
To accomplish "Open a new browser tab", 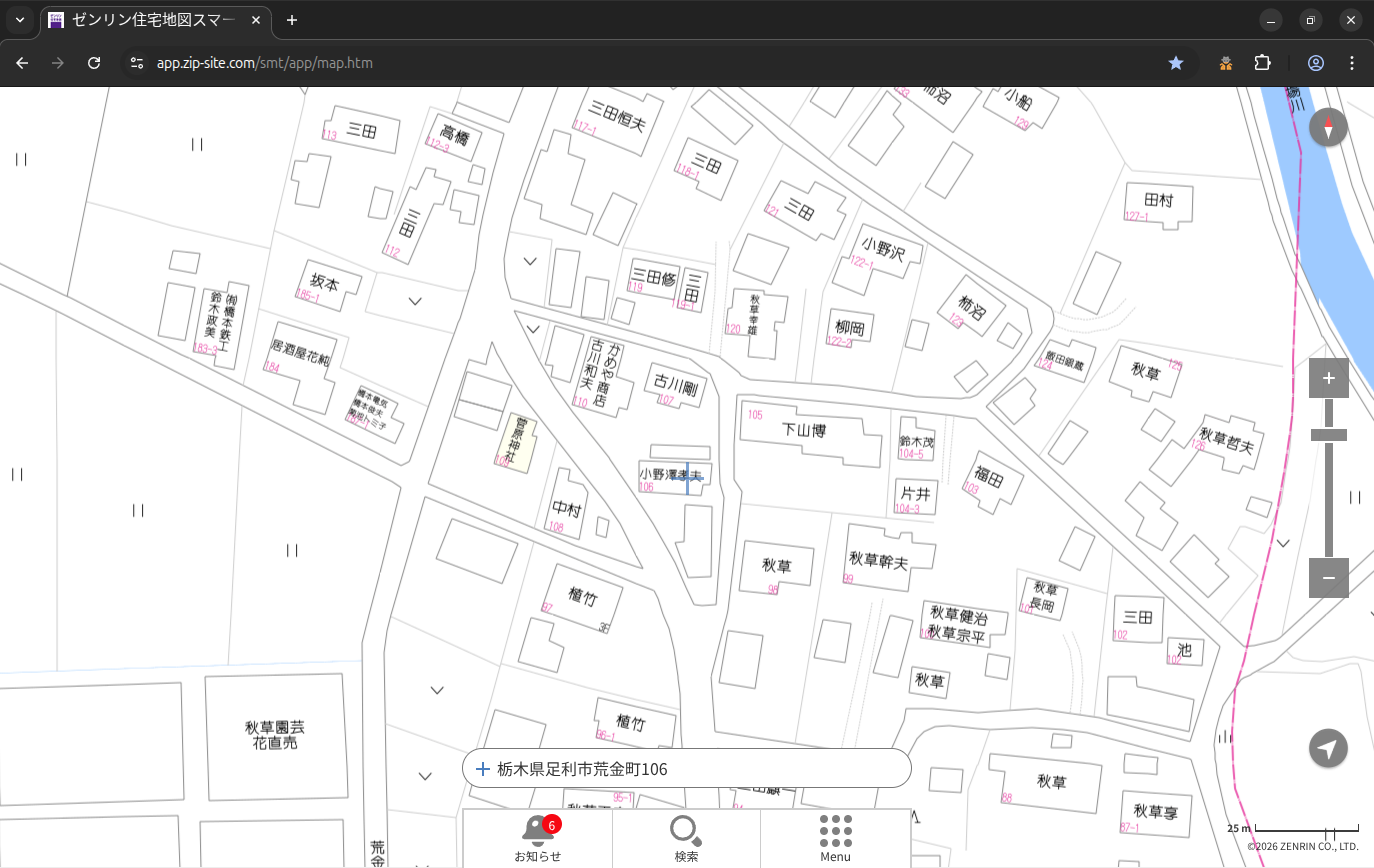I will click(292, 20).
